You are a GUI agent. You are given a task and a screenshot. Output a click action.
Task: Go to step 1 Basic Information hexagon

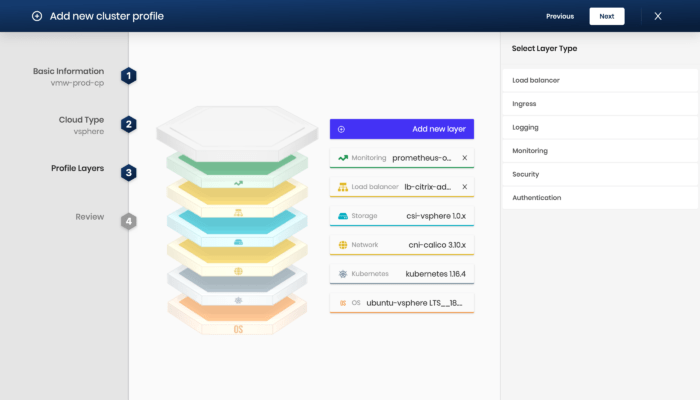(129, 76)
